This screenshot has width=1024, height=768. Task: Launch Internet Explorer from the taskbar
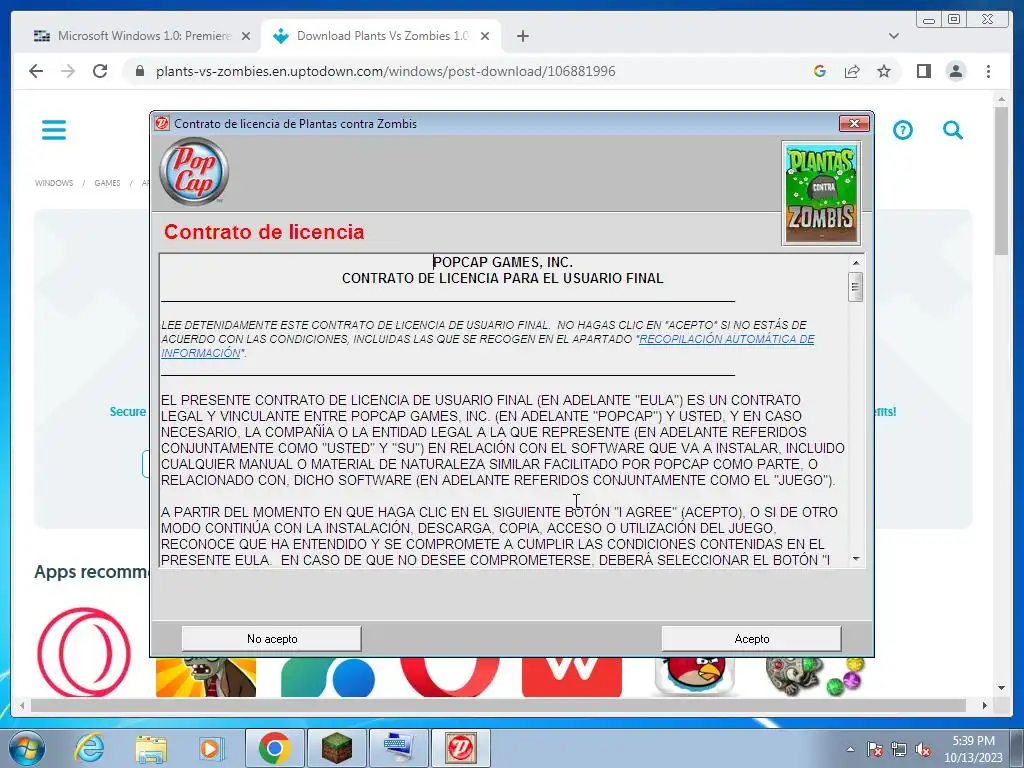click(x=90, y=748)
